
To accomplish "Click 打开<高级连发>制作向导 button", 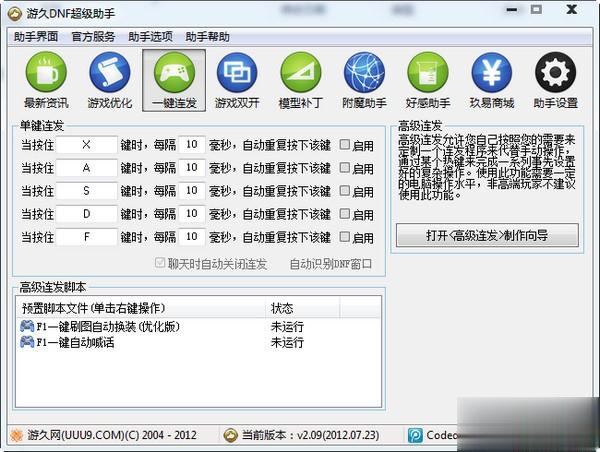I will tap(487, 235).
